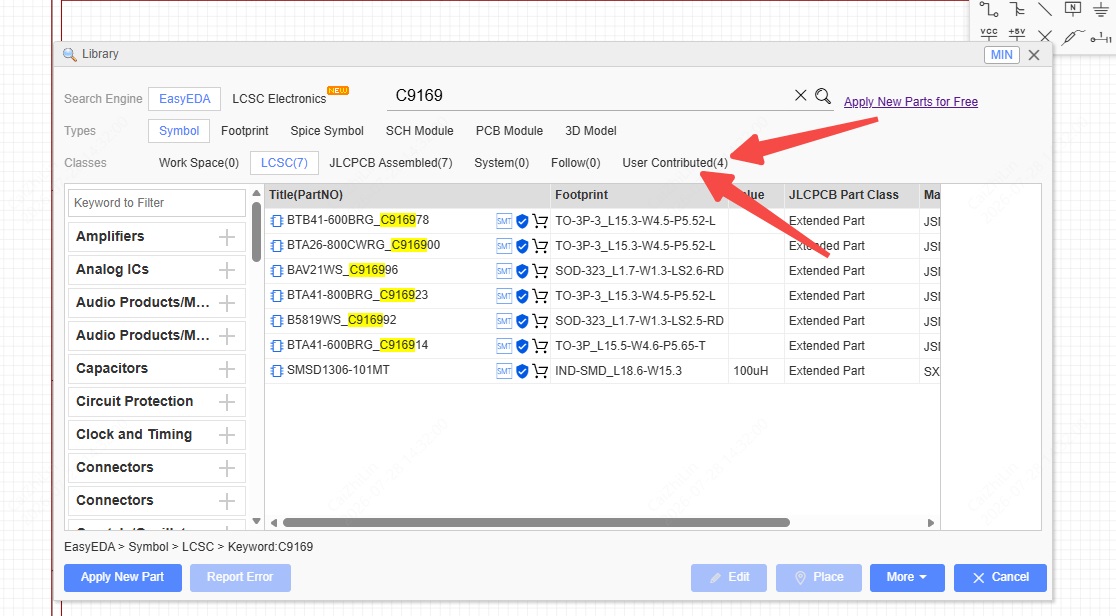Select the No Connect X flag tool
The height and width of the screenshot is (616, 1116).
(1045, 36)
